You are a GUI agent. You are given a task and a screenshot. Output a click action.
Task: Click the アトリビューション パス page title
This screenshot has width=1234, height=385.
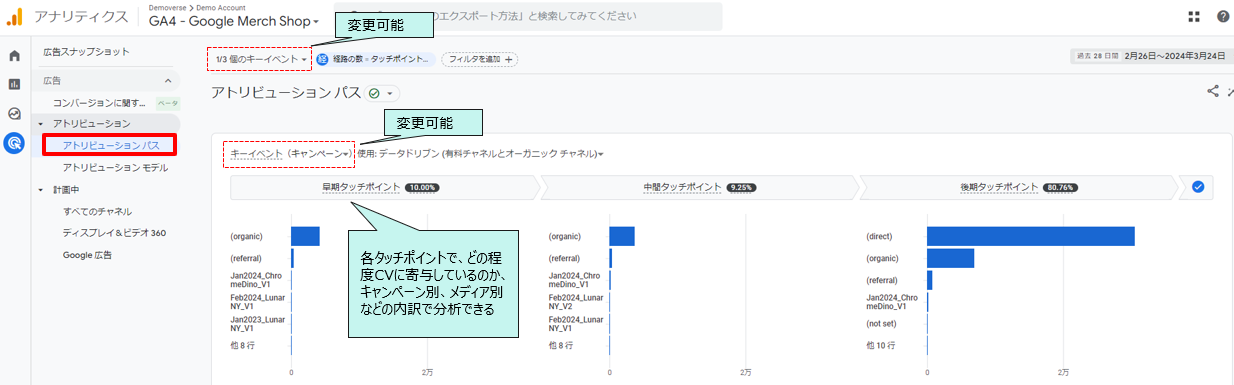click(286, 93)
